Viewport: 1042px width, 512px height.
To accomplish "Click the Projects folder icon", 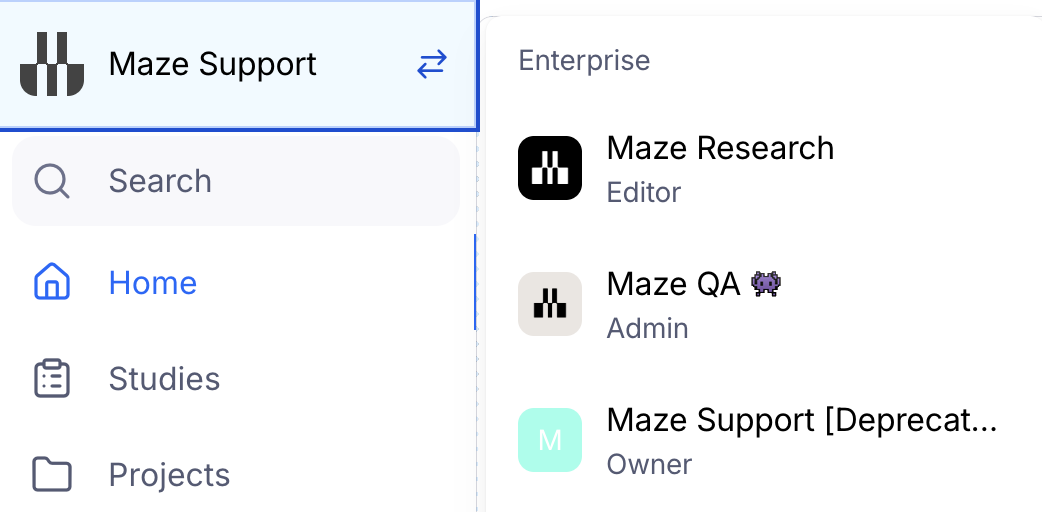I will [52, 474].
